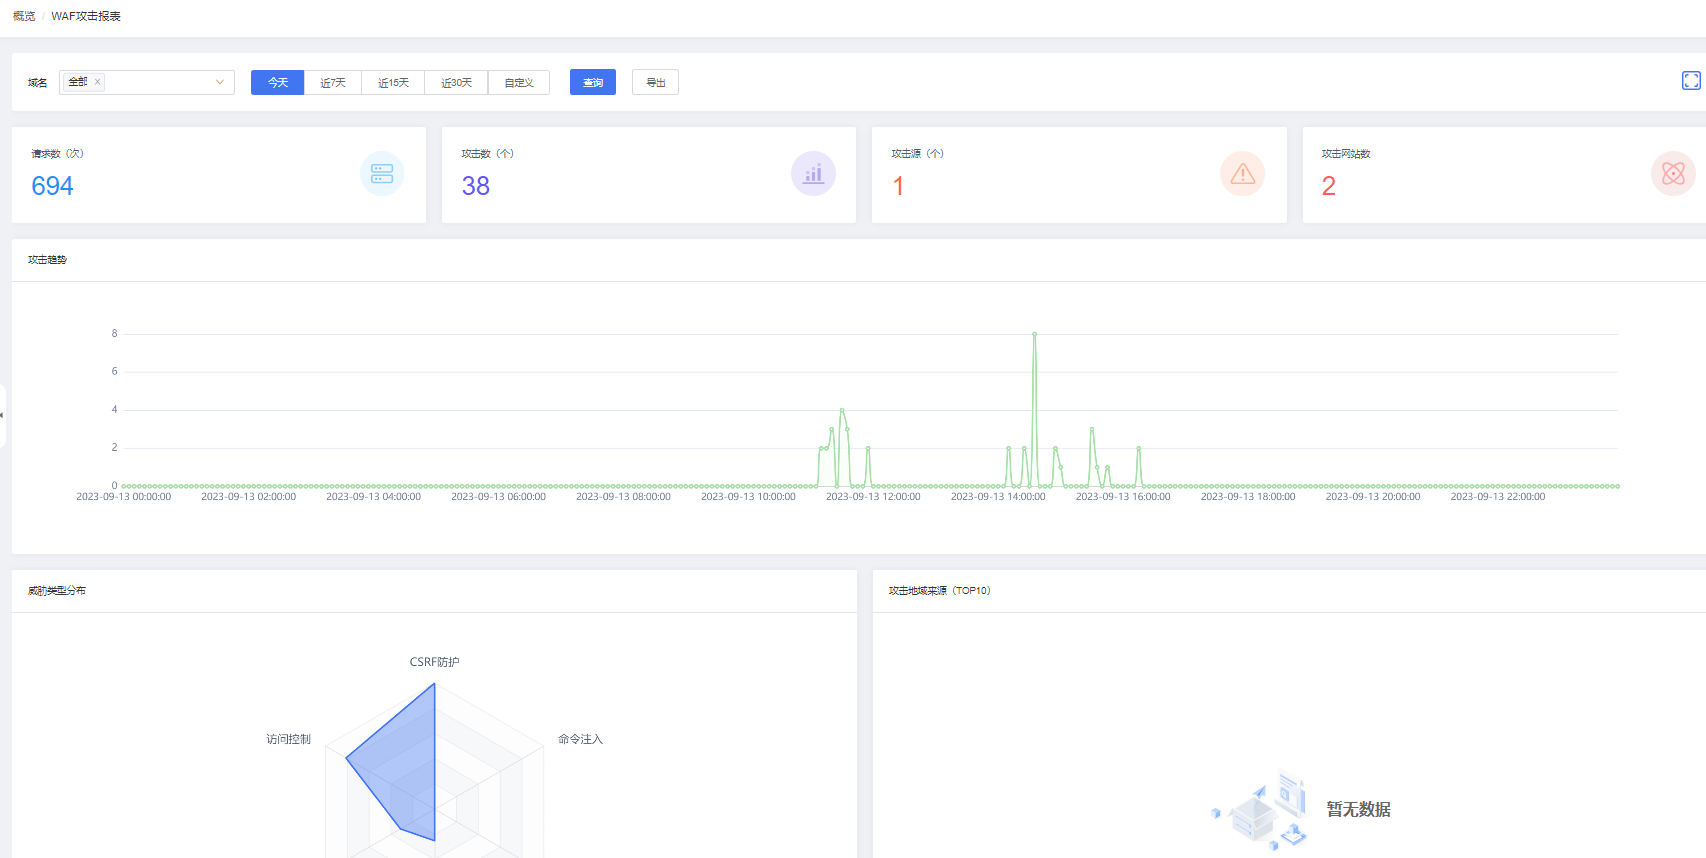Expand the collapsed left sidebar handle
Image resolution: width=1706 pixels, height=858 pixels.
[3, 415]
